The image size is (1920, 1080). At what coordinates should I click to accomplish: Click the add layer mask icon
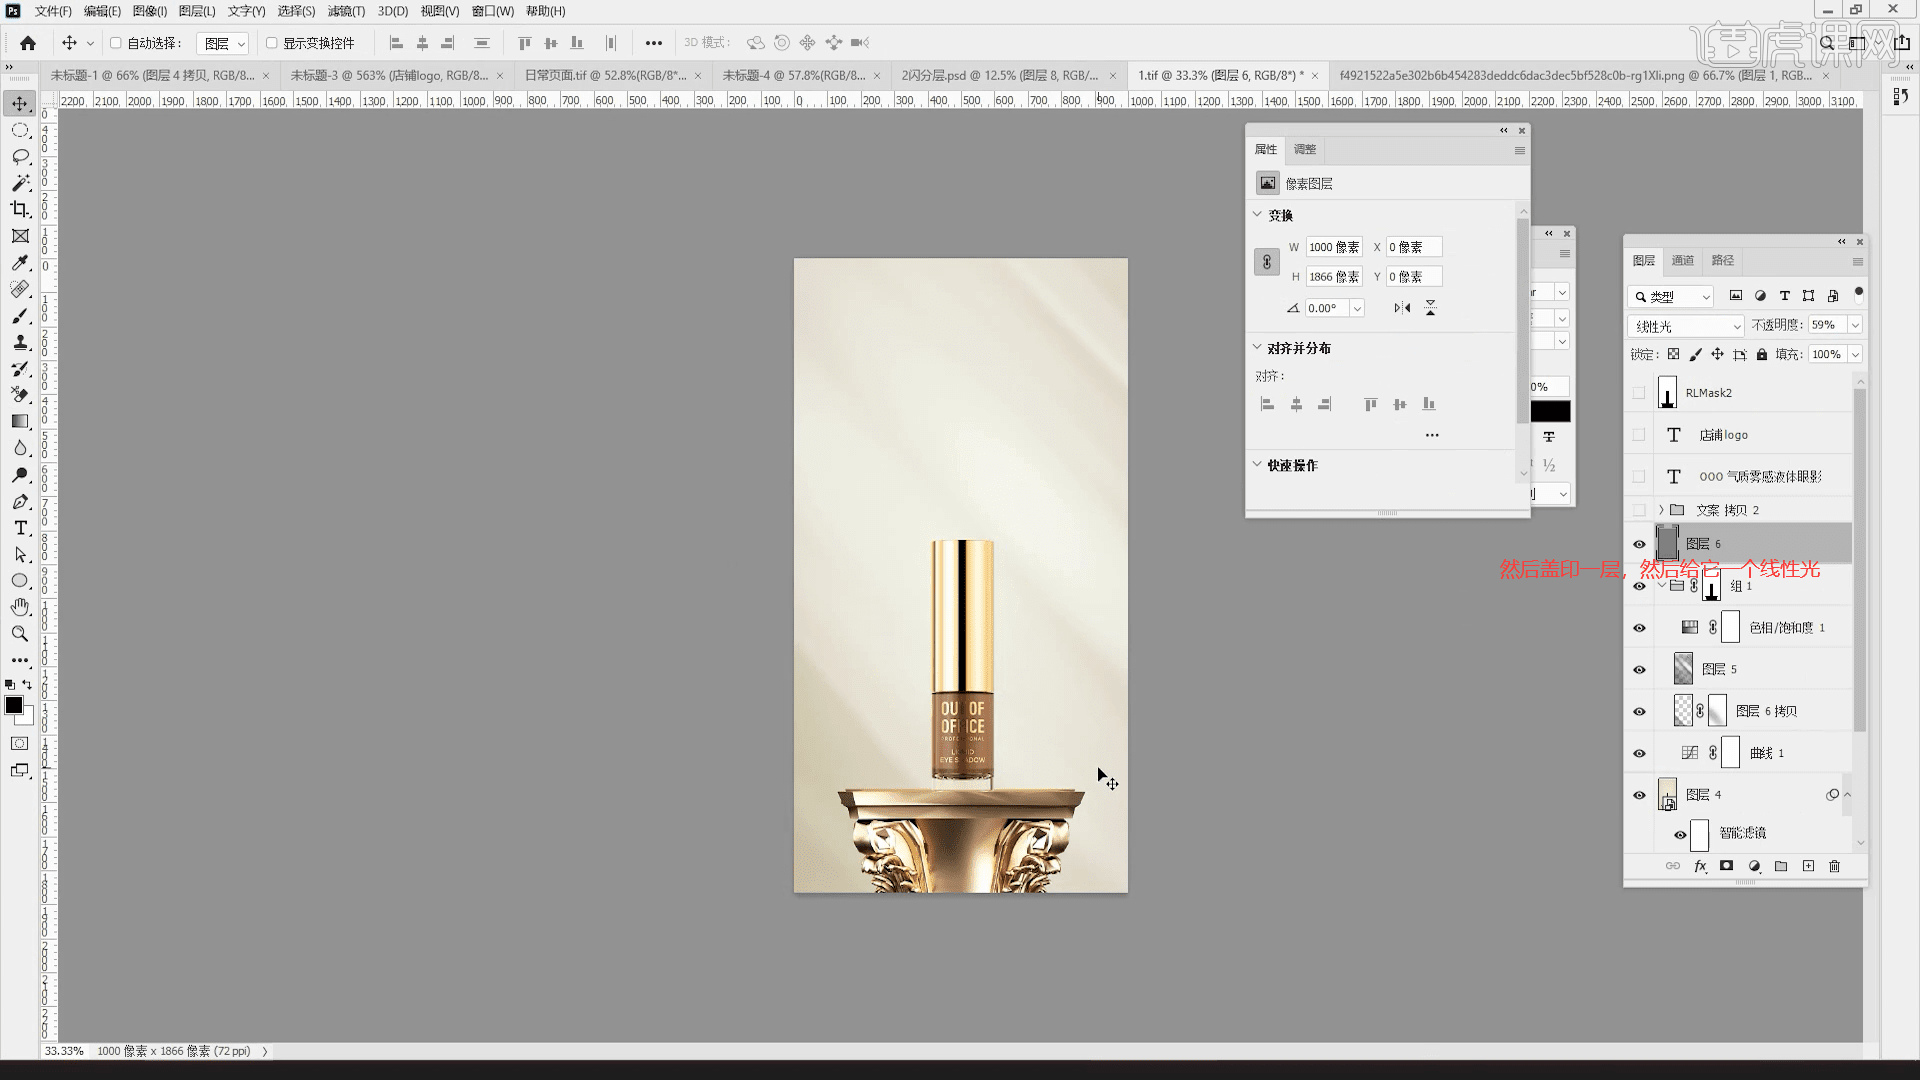click(x=1726, y=866)
